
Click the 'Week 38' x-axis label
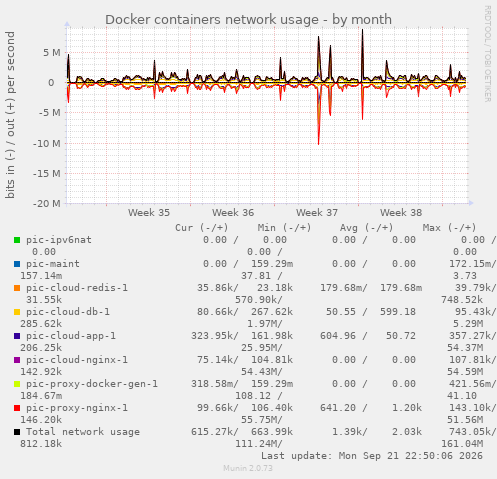point(401,213)
